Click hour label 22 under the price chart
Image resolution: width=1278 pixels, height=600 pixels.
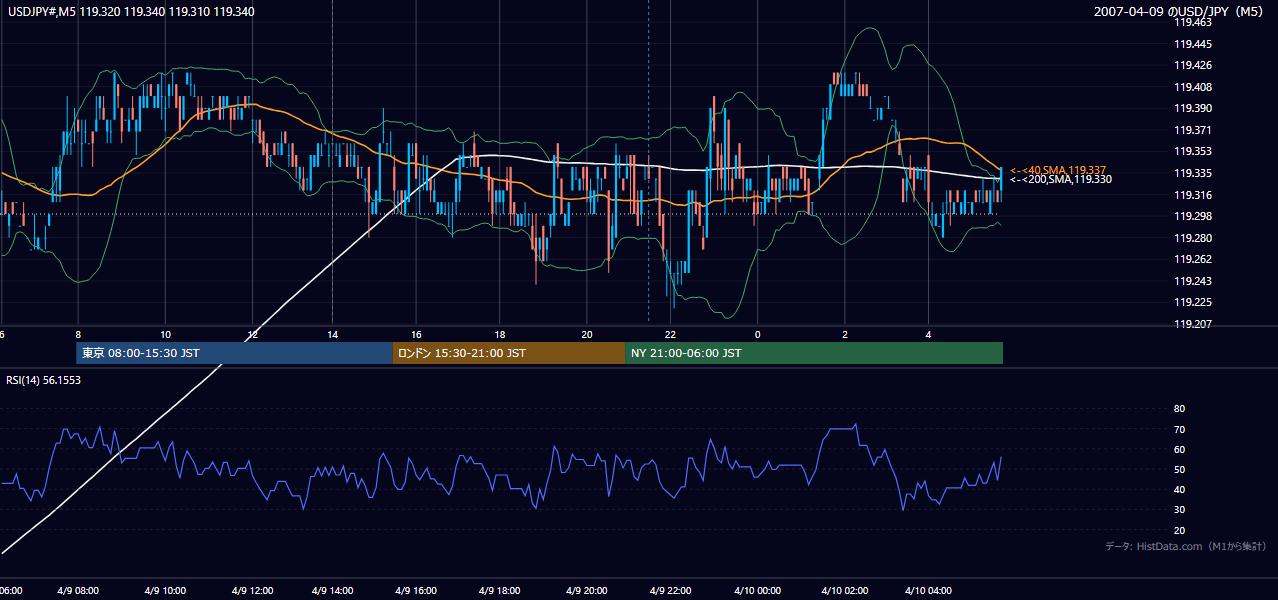click(671, 335)
